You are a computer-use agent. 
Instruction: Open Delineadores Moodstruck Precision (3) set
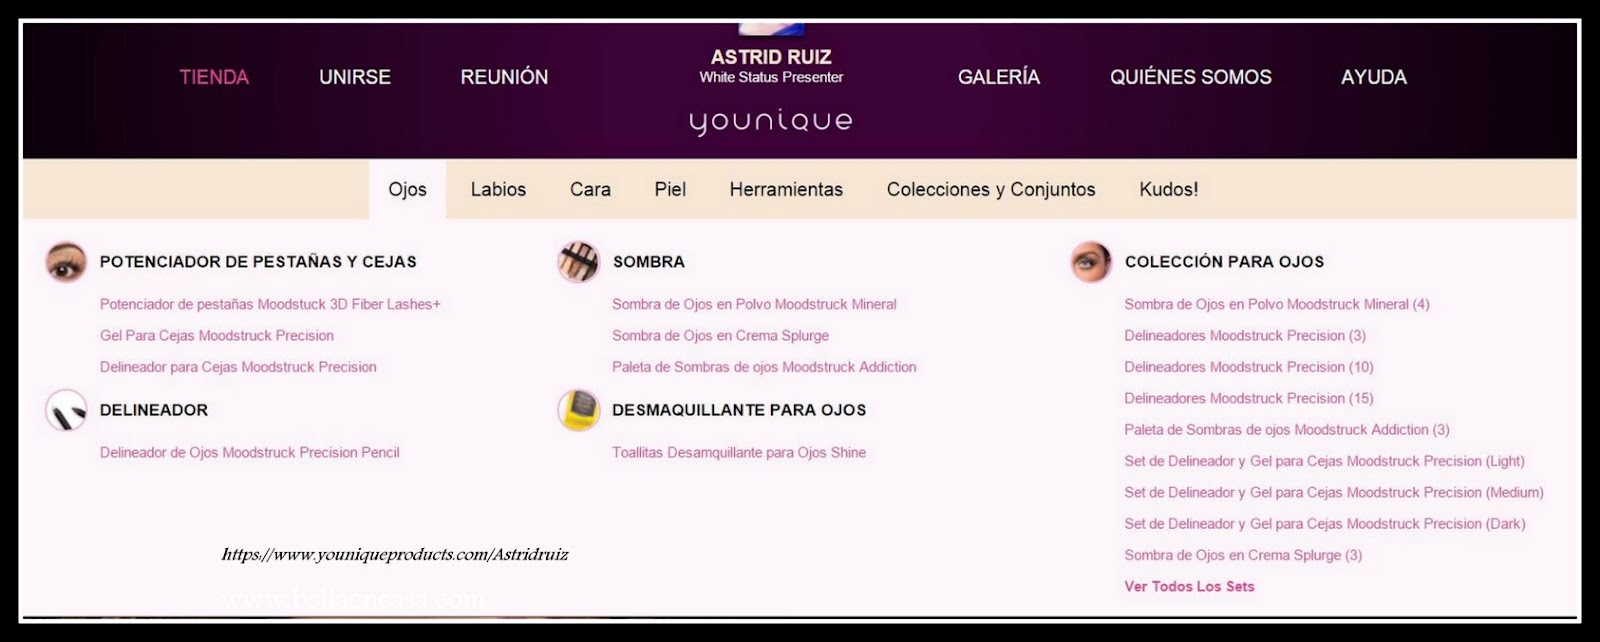tap(1245, 335)
